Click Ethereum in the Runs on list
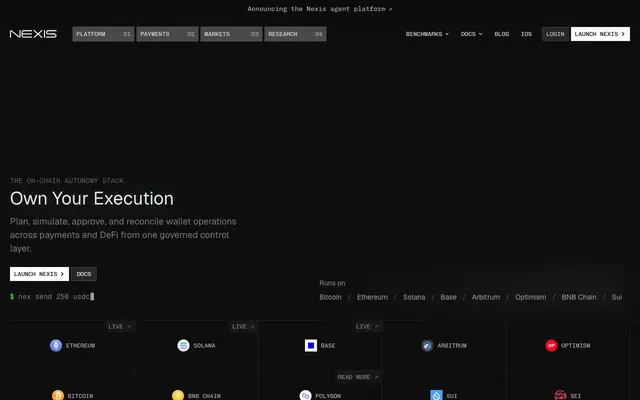The height and width of the screenshot is (400, 640). tap(372, 297)
